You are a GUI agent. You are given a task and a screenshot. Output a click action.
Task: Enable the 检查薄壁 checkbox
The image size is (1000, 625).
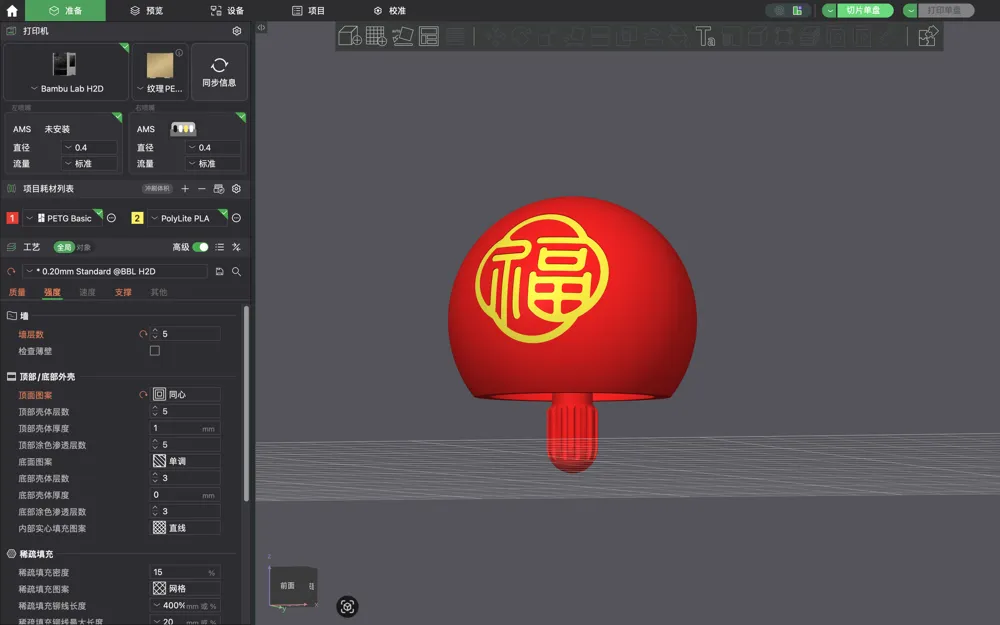coord(155,351)
